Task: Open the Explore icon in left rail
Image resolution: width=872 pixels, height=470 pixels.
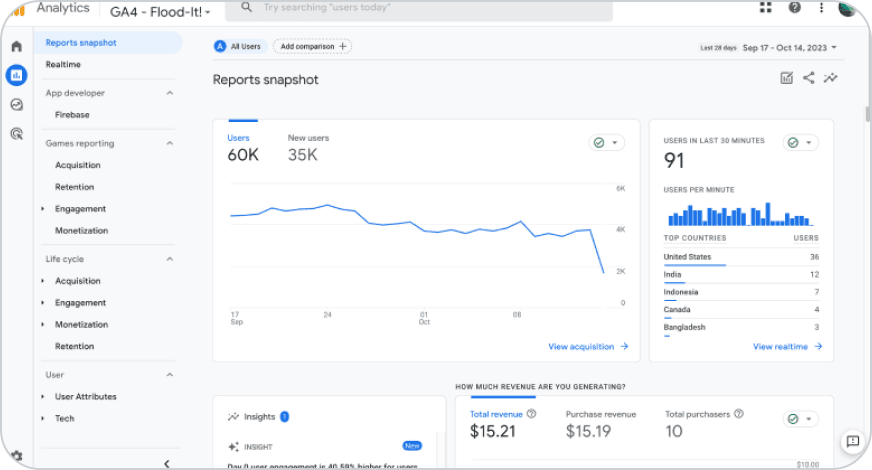Action: coord(17,105)
